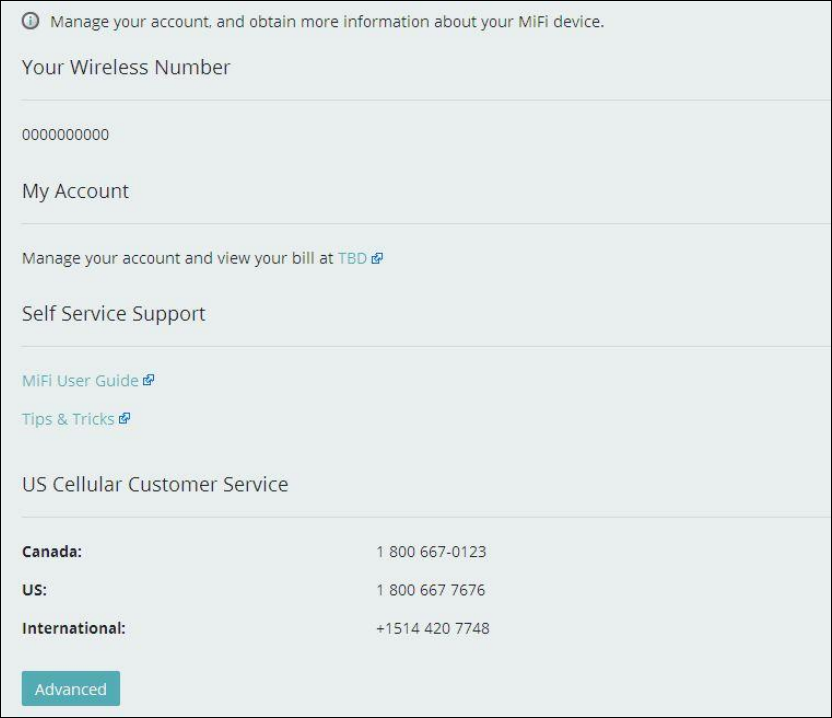Screen dimensions: 832x718
Task: Open the Tips & Tricks link
Action: click(68, 419)
